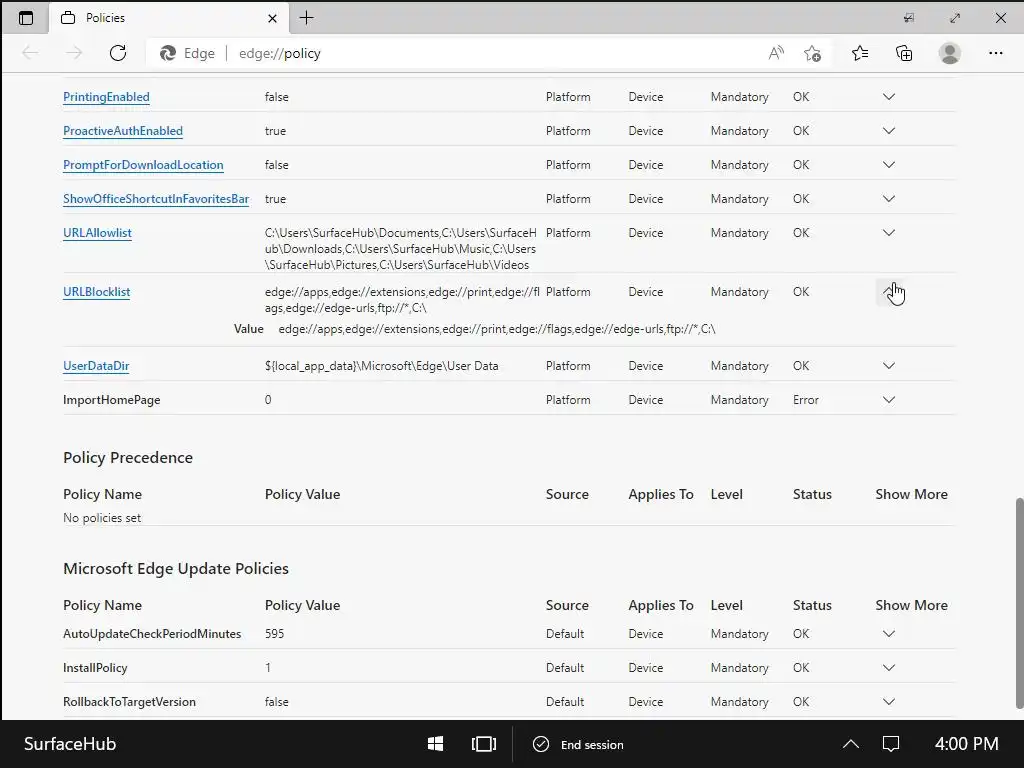Open the ShowOfficeShortcutInFavoritesBar link

tap(156, 199)
